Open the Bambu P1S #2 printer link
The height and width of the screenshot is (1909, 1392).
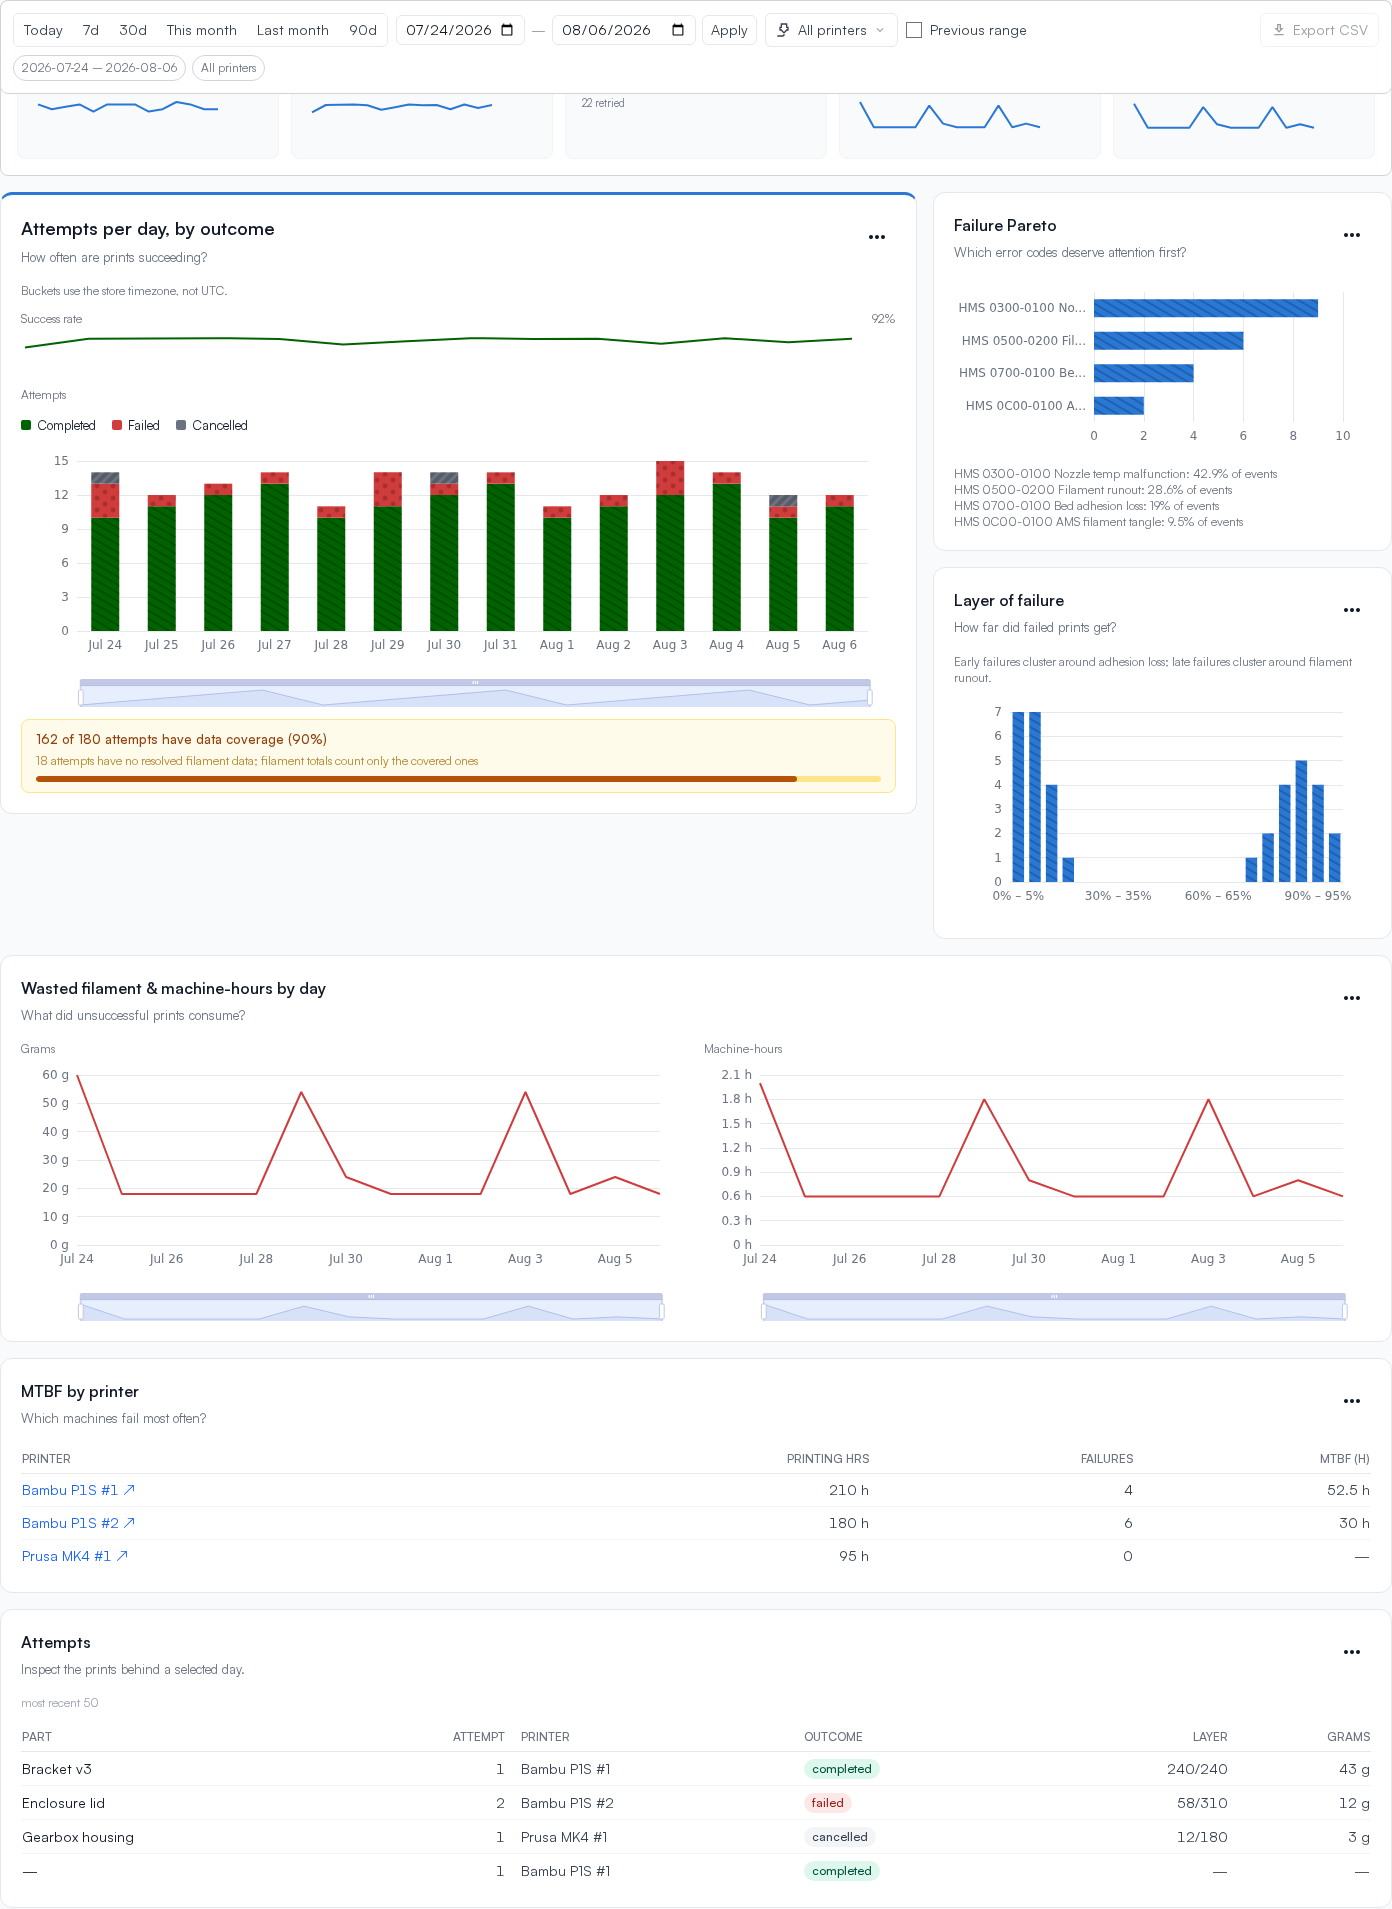point(78,1523)
